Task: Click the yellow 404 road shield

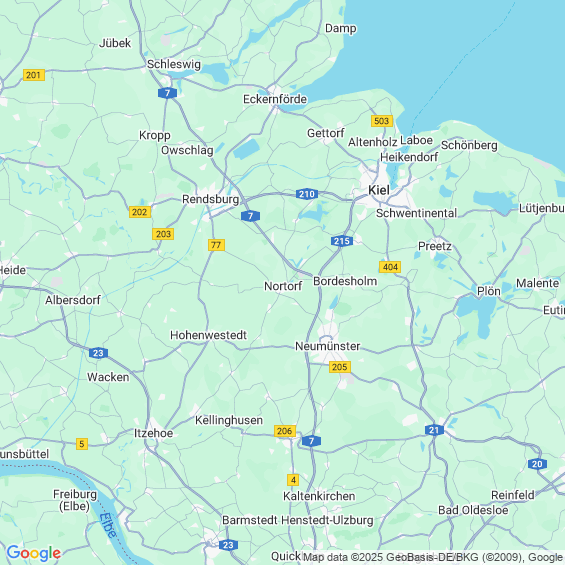Action: click(390, 267)
